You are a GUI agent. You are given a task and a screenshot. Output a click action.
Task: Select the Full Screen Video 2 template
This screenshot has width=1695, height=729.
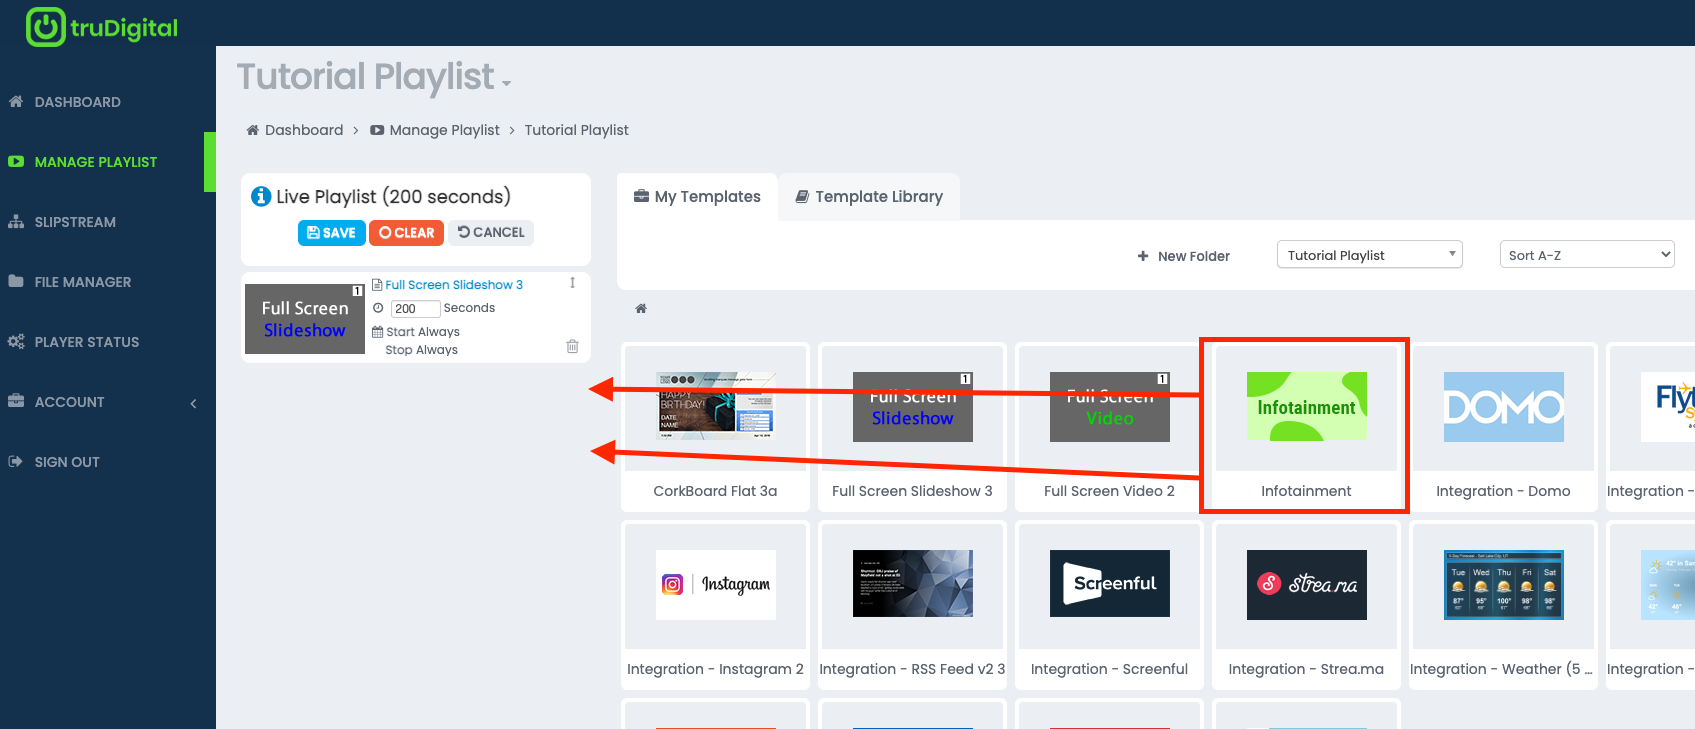[1109, 428]
